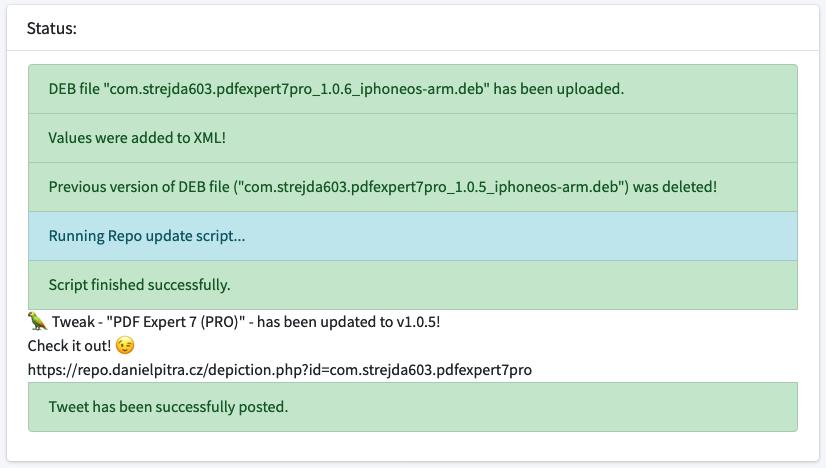
Task: Click the parrot emoji before Tweak
Action: tap(38, 322)
